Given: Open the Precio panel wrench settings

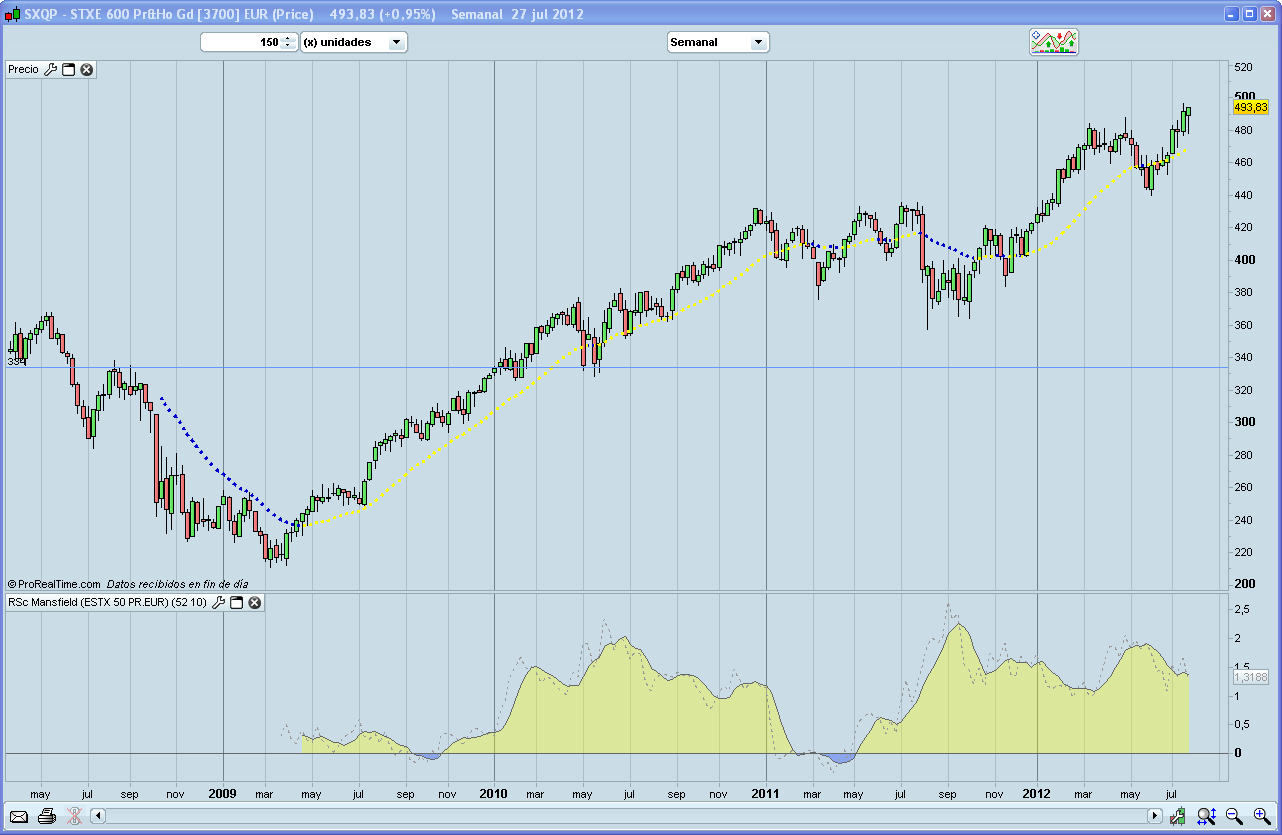Looking at the screenshot, I should point(51,70).
